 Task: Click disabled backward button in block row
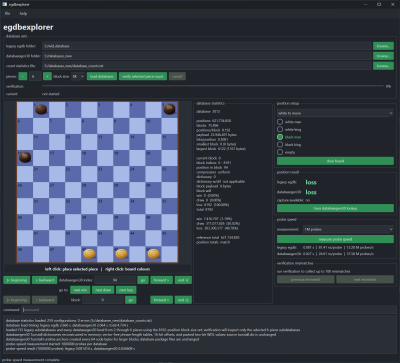click(44, 300)
